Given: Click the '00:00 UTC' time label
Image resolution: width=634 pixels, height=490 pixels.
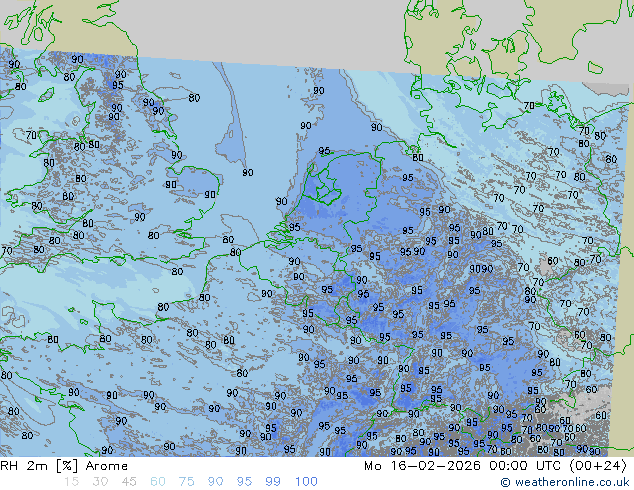Looking at the screenshot, I should point(525,466).
